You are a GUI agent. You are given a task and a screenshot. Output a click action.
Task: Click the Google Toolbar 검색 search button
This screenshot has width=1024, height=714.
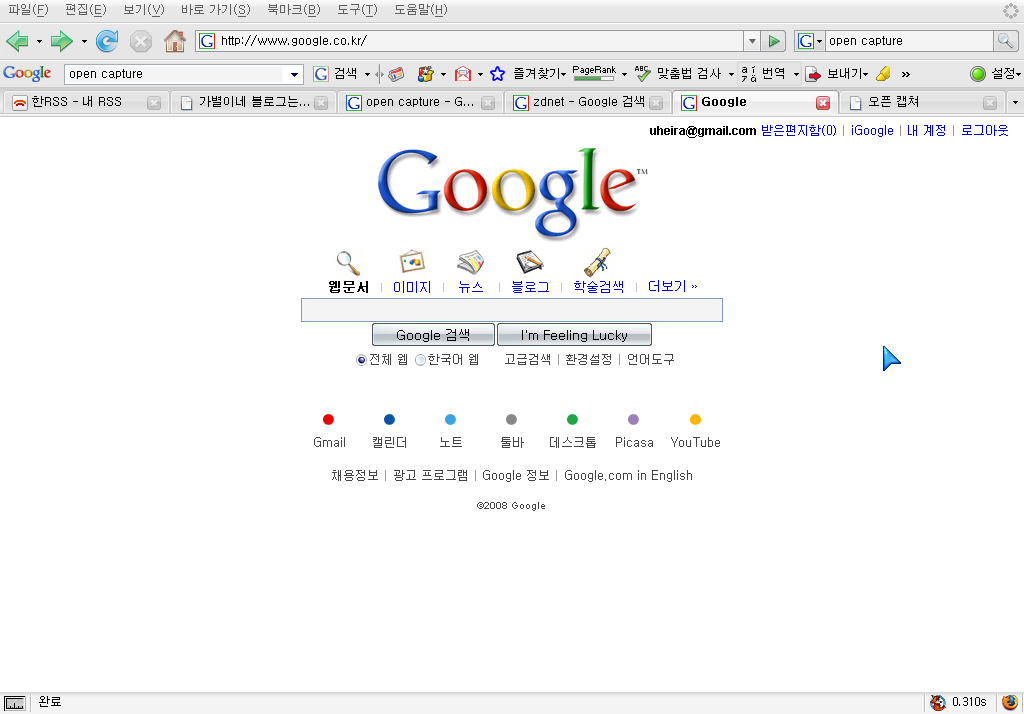[x=336, y=74]
